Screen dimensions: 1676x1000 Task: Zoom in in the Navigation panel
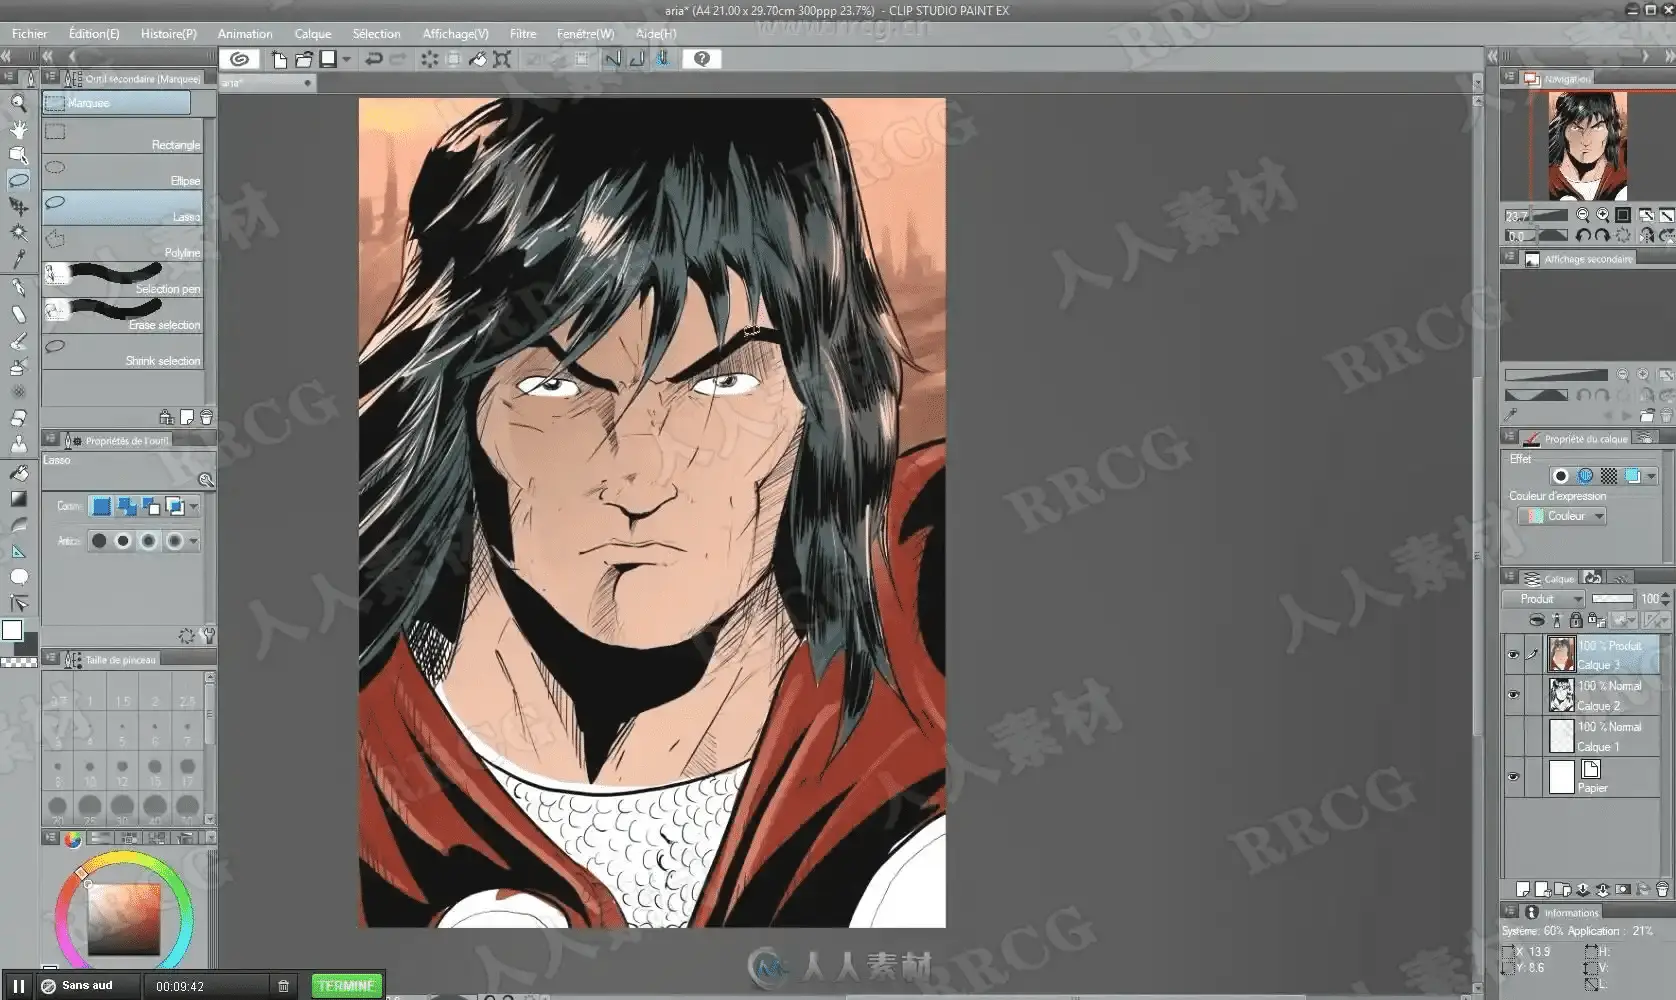click(x=1603, y=215)
